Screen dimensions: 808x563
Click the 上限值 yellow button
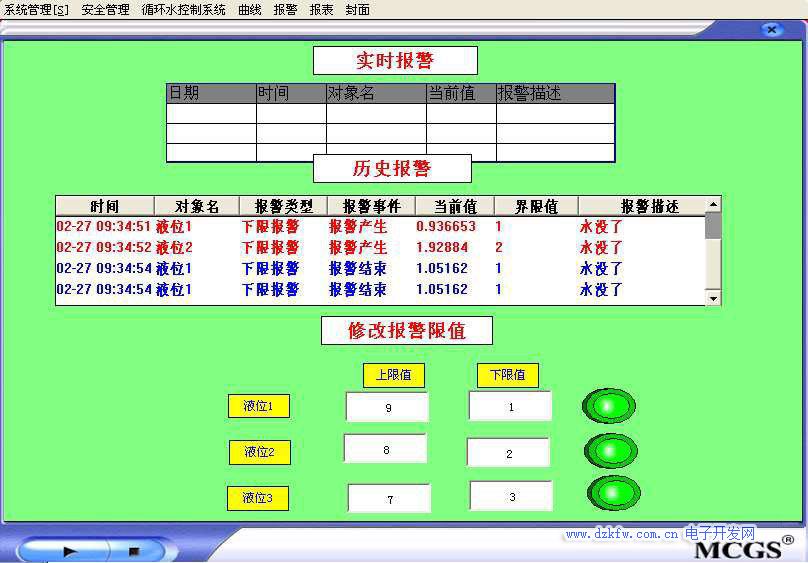pos(393,375)
